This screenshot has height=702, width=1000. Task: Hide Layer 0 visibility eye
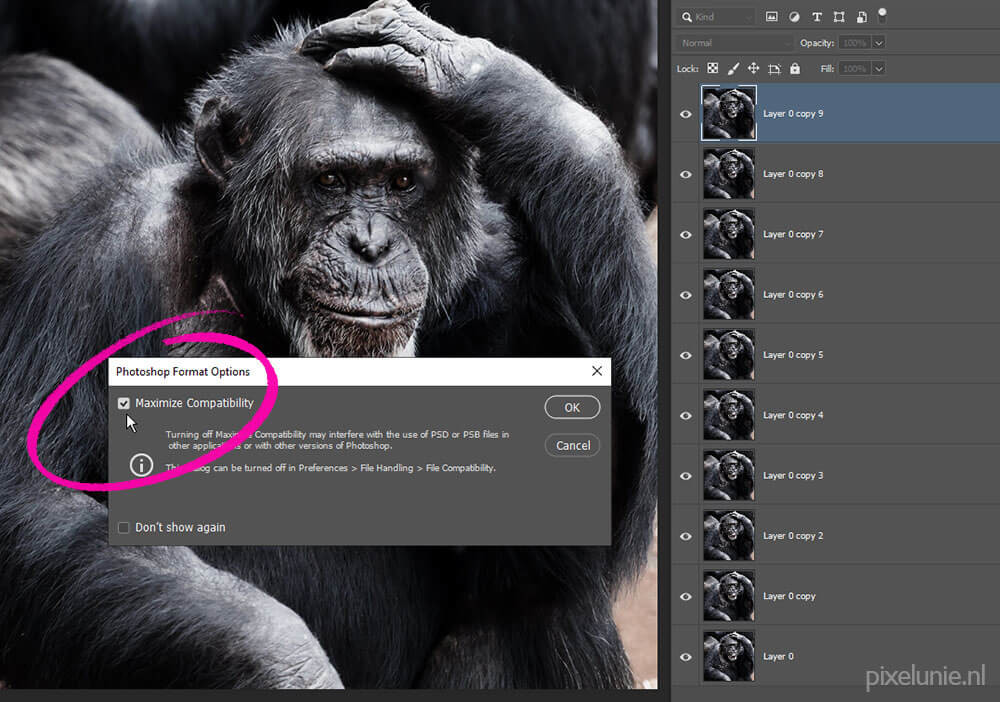[686, 657]
